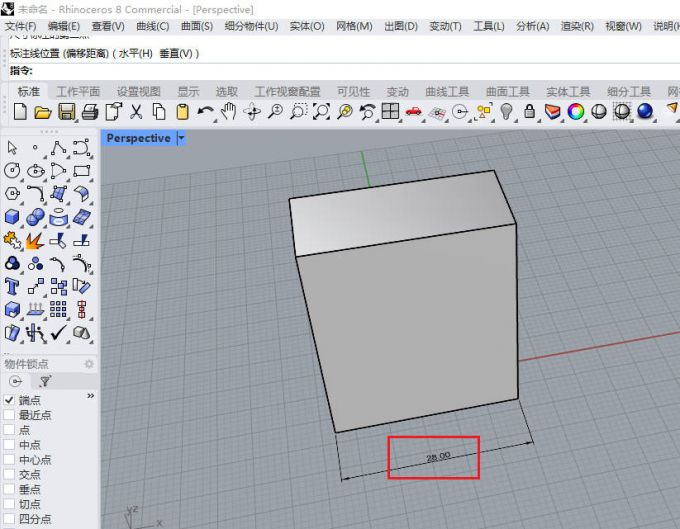The height and width of the screenshot is (529, 680).
Task: Select the Boolean union spheres tool
Action: click(35, 217)
